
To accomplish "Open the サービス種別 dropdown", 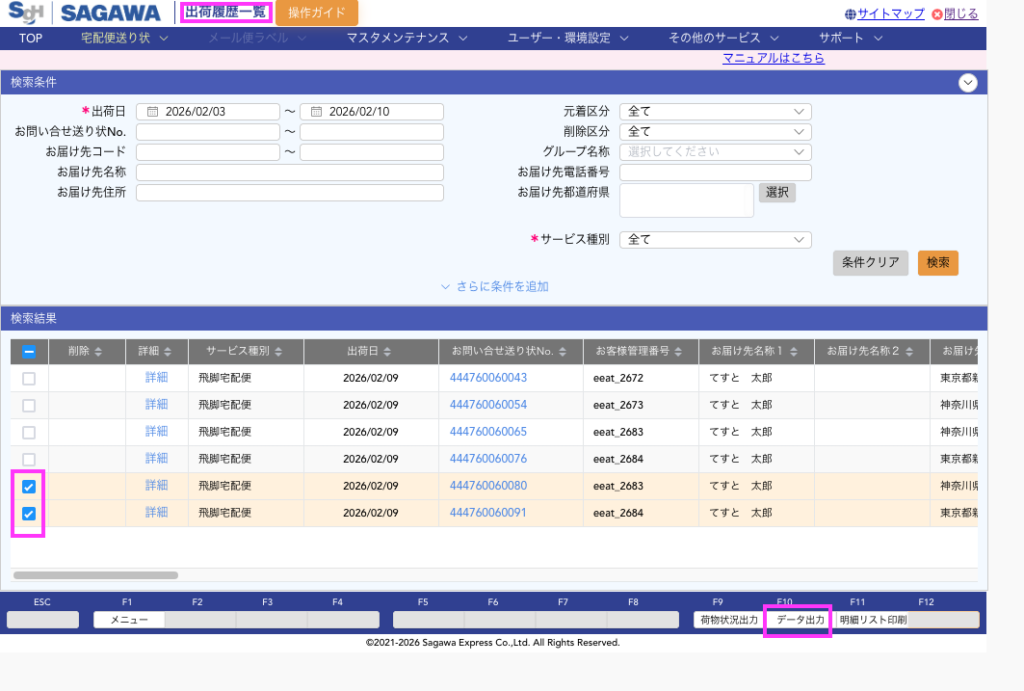I will [x=715, y=240].
